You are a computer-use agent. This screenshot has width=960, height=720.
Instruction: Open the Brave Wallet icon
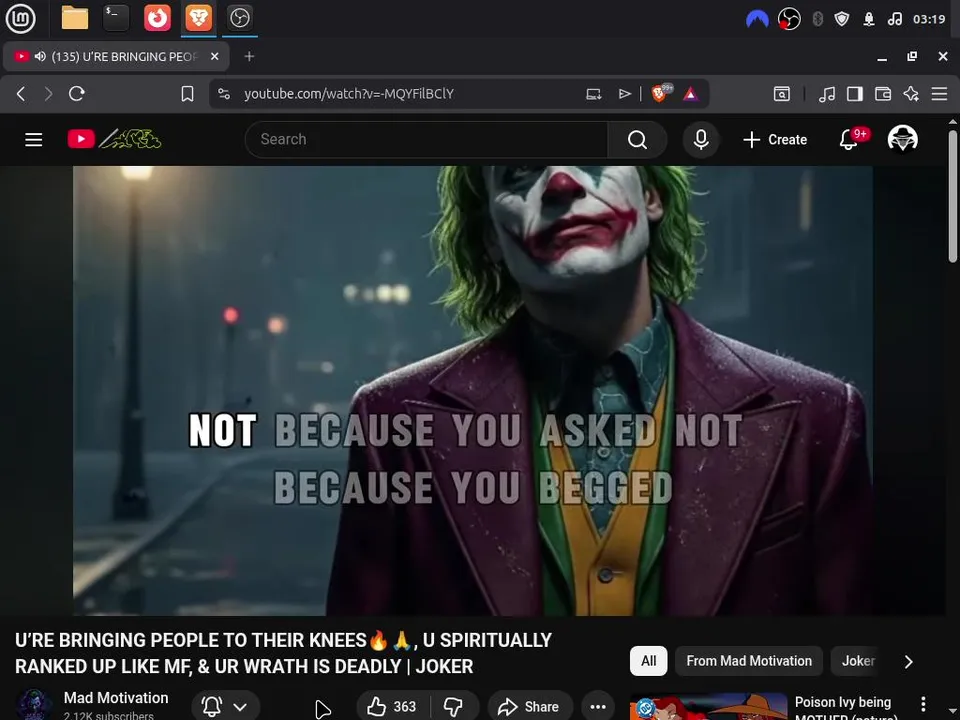[x=883, y=94]
